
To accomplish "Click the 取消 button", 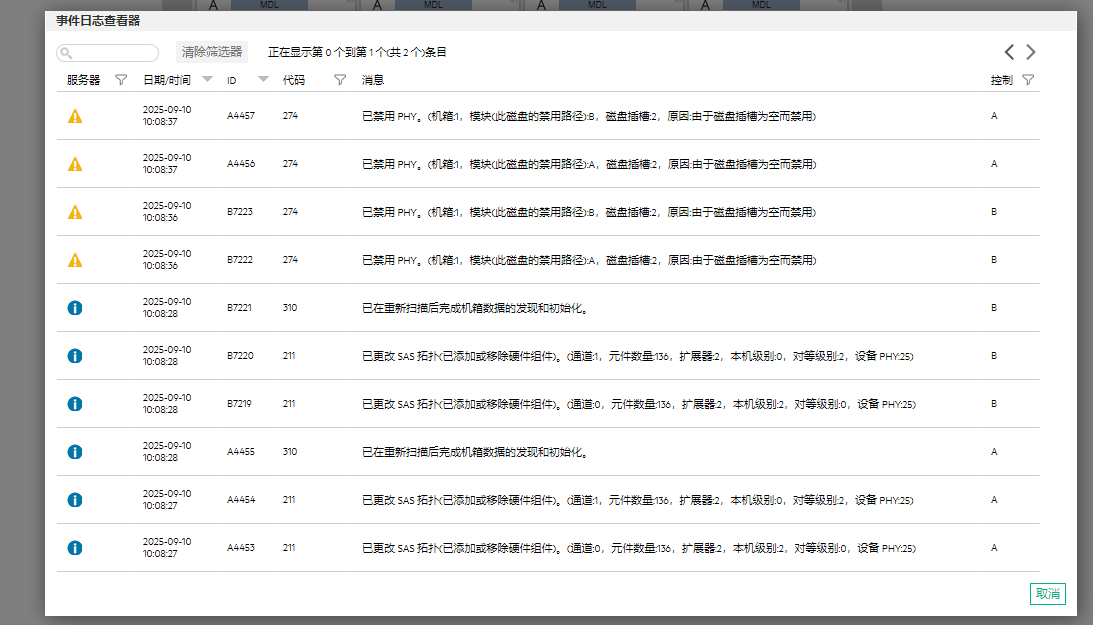I will click(1048, 594).
